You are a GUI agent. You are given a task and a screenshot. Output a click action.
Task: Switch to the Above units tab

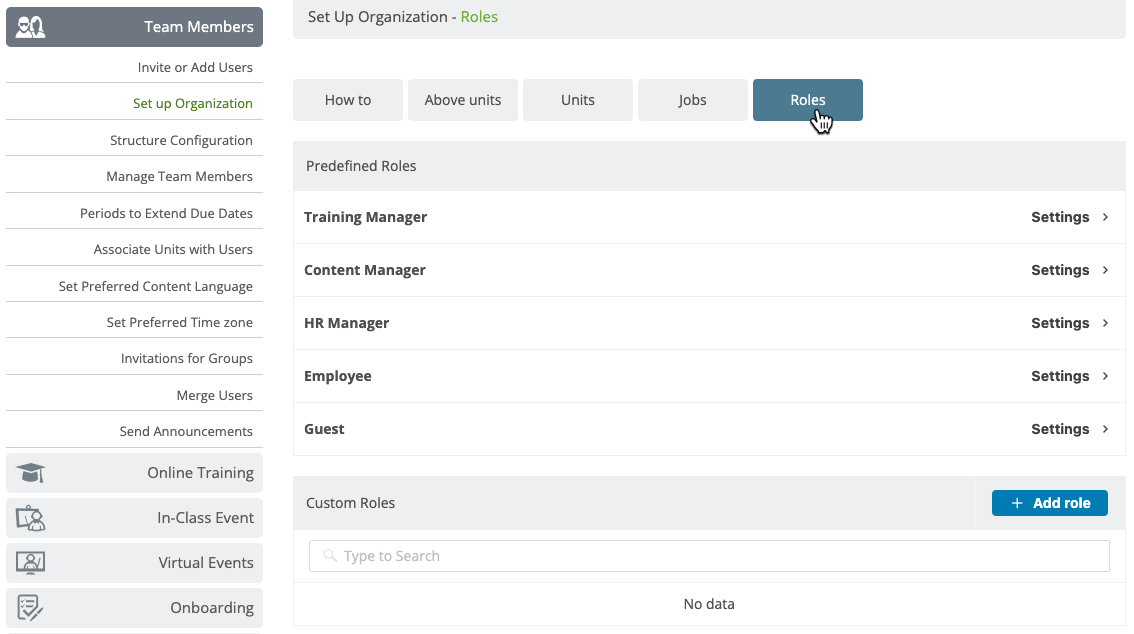coord(462,99)
